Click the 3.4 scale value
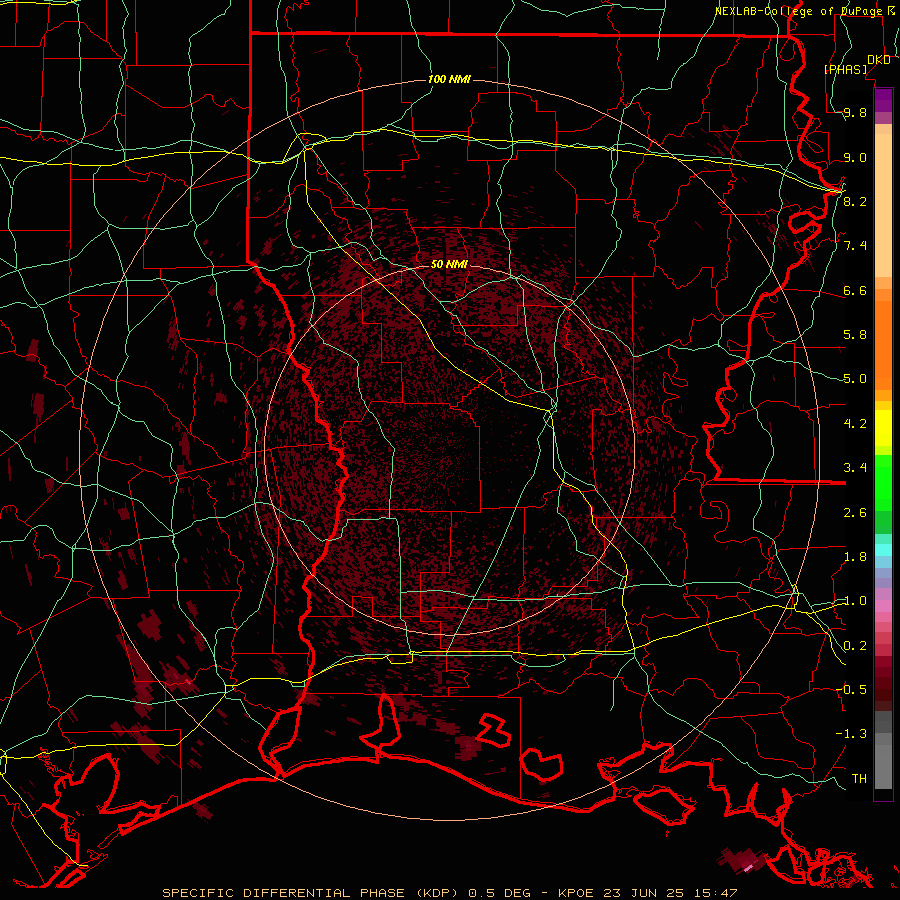 [855, 468]
